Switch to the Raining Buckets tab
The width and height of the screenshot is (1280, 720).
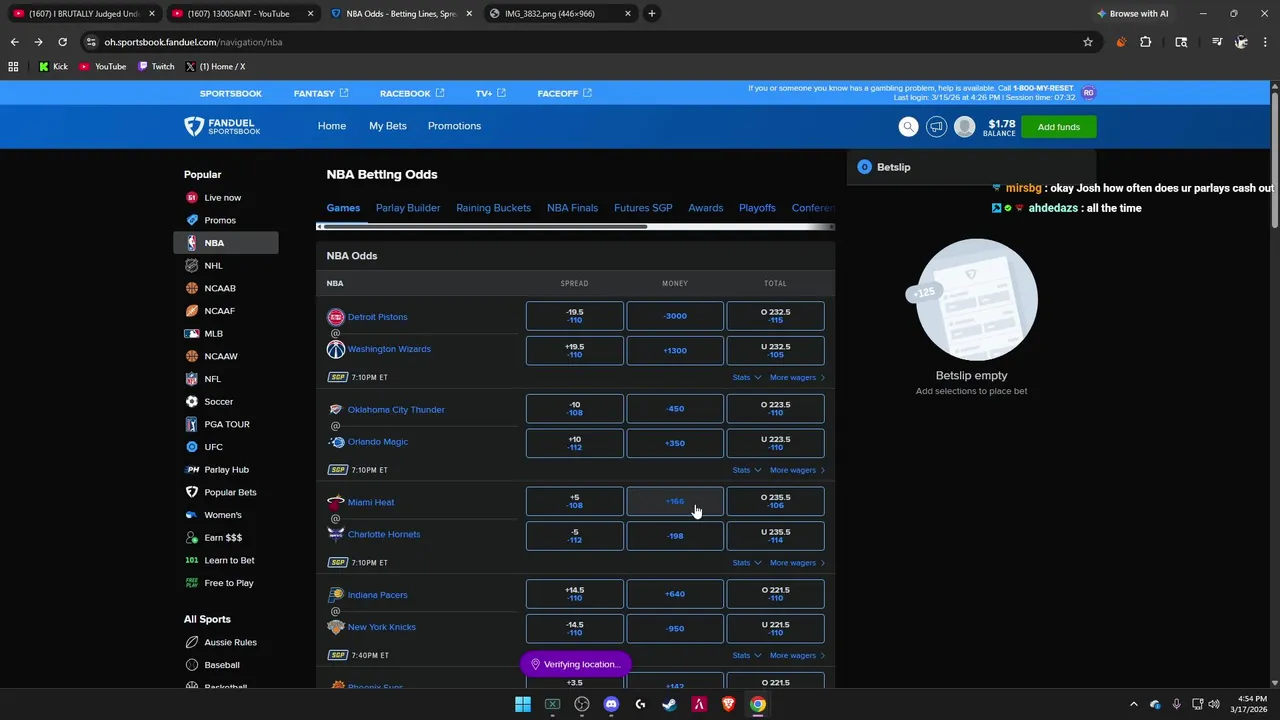[493, 208]
